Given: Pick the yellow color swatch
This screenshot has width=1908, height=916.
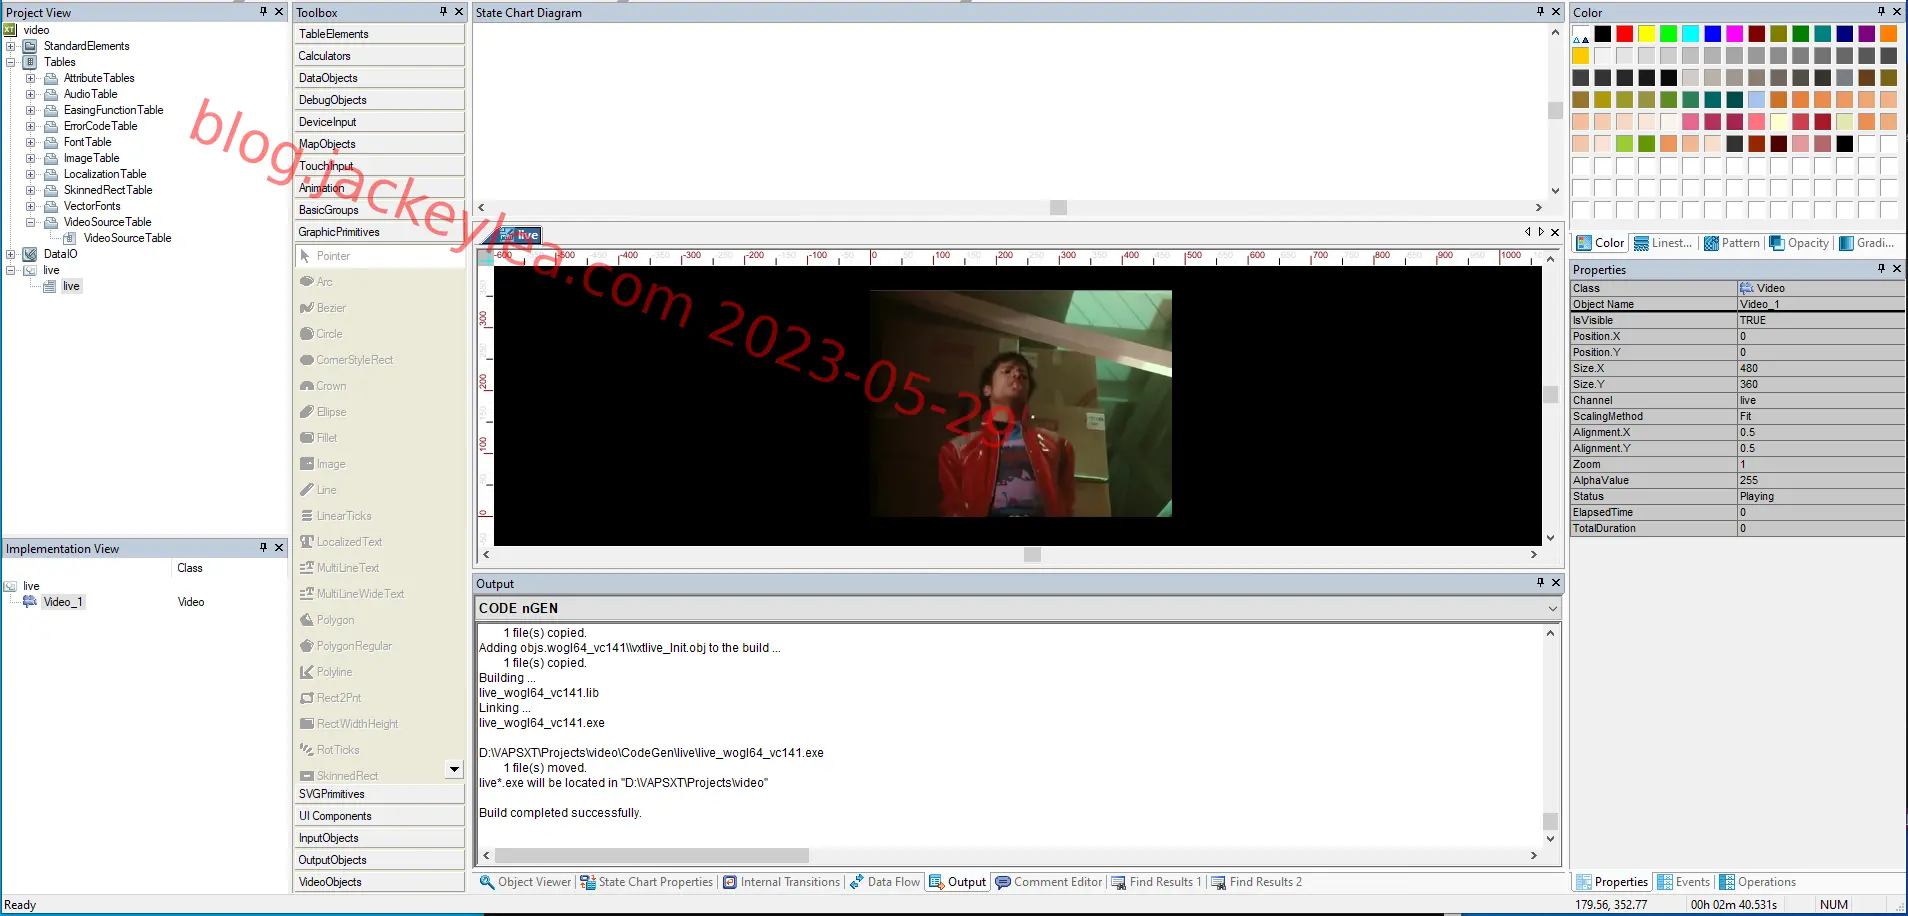Looking at the screenshot, I should click(1646, 34).
